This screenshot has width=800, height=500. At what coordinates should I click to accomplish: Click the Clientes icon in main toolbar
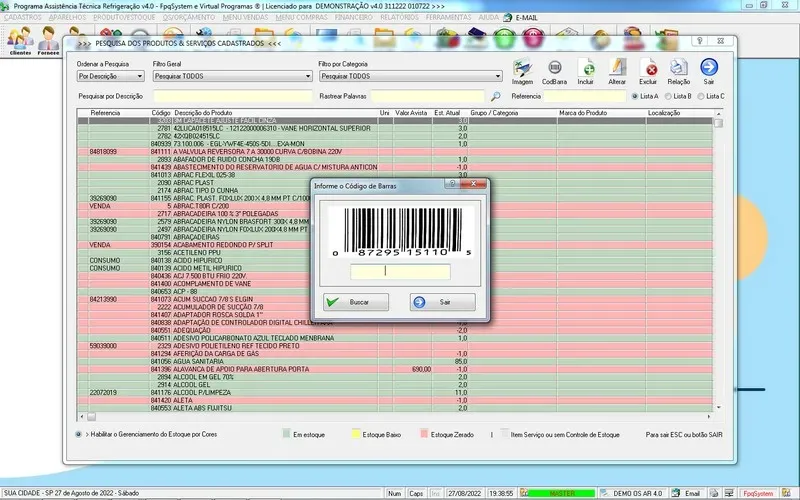(x=18, y=41)
